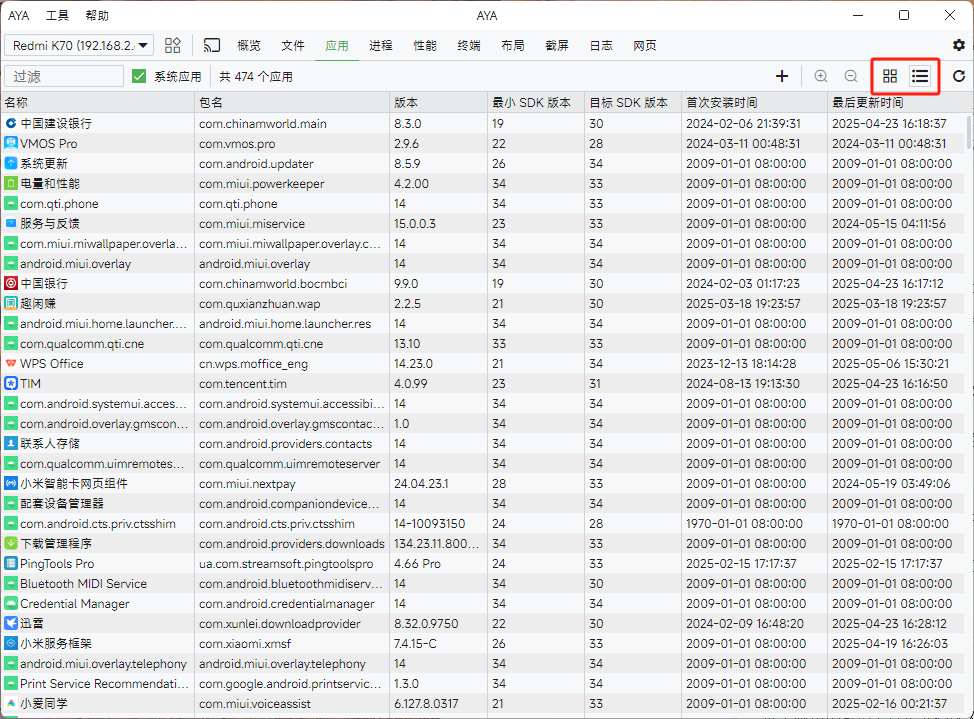Open the Redmi K70 device dropdown
The image size is (974, 719).
(x=79, y=45)
